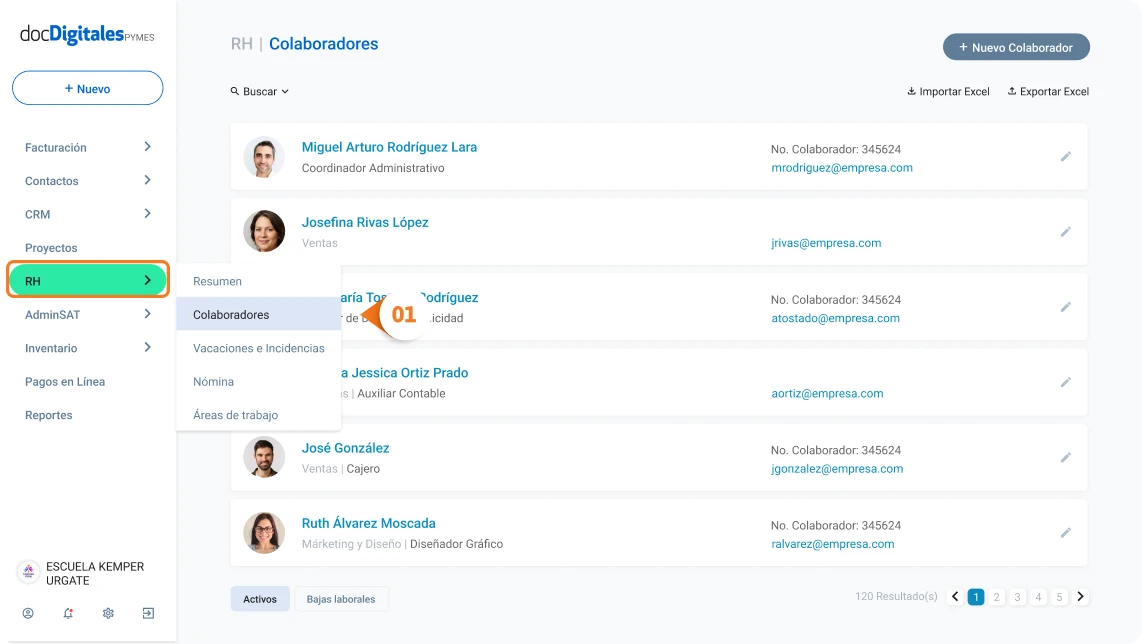Click the logout icon in sidebar footer
Screen dimensions: 1142x644
tap(148, 613)
